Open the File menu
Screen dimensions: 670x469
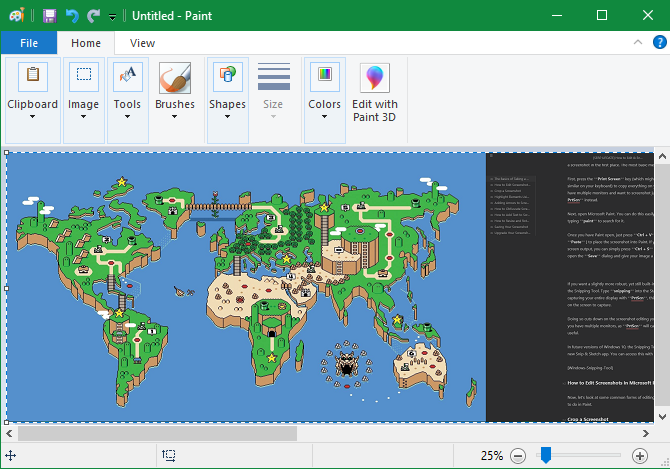pos(29,43)
